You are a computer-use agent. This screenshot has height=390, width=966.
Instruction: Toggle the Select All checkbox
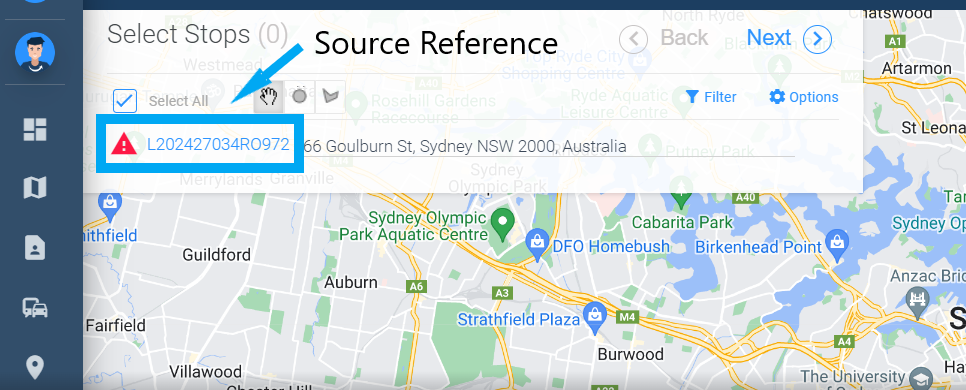[126, 100]
